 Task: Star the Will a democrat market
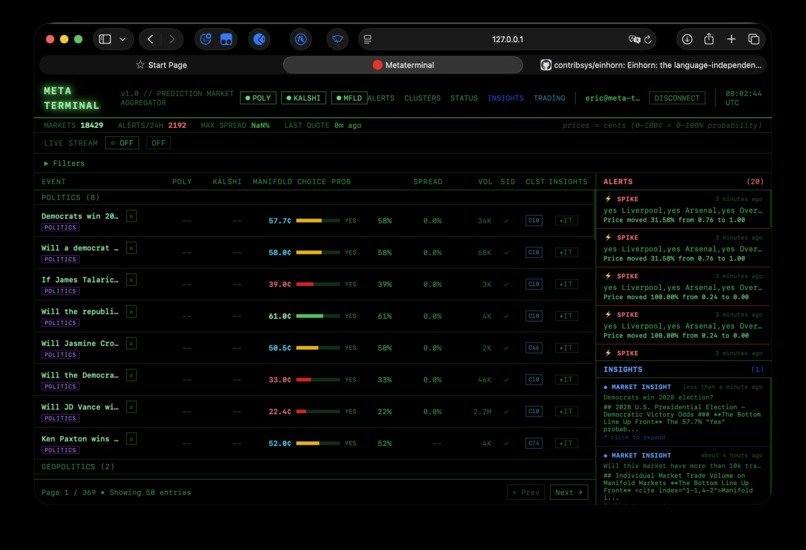click(x=132, y=248)
